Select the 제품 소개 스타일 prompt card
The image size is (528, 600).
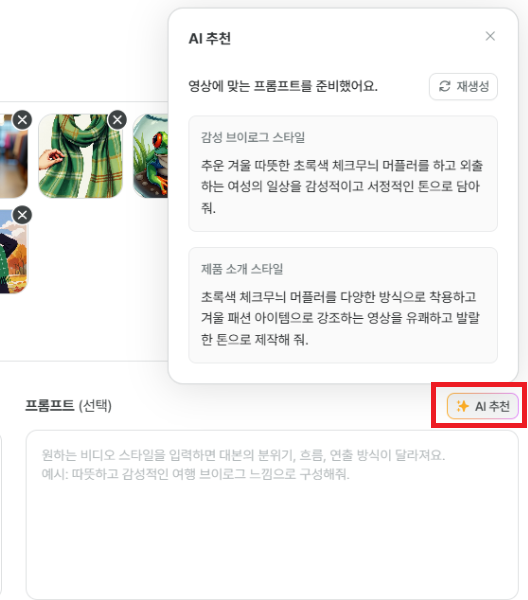(343, 305)
